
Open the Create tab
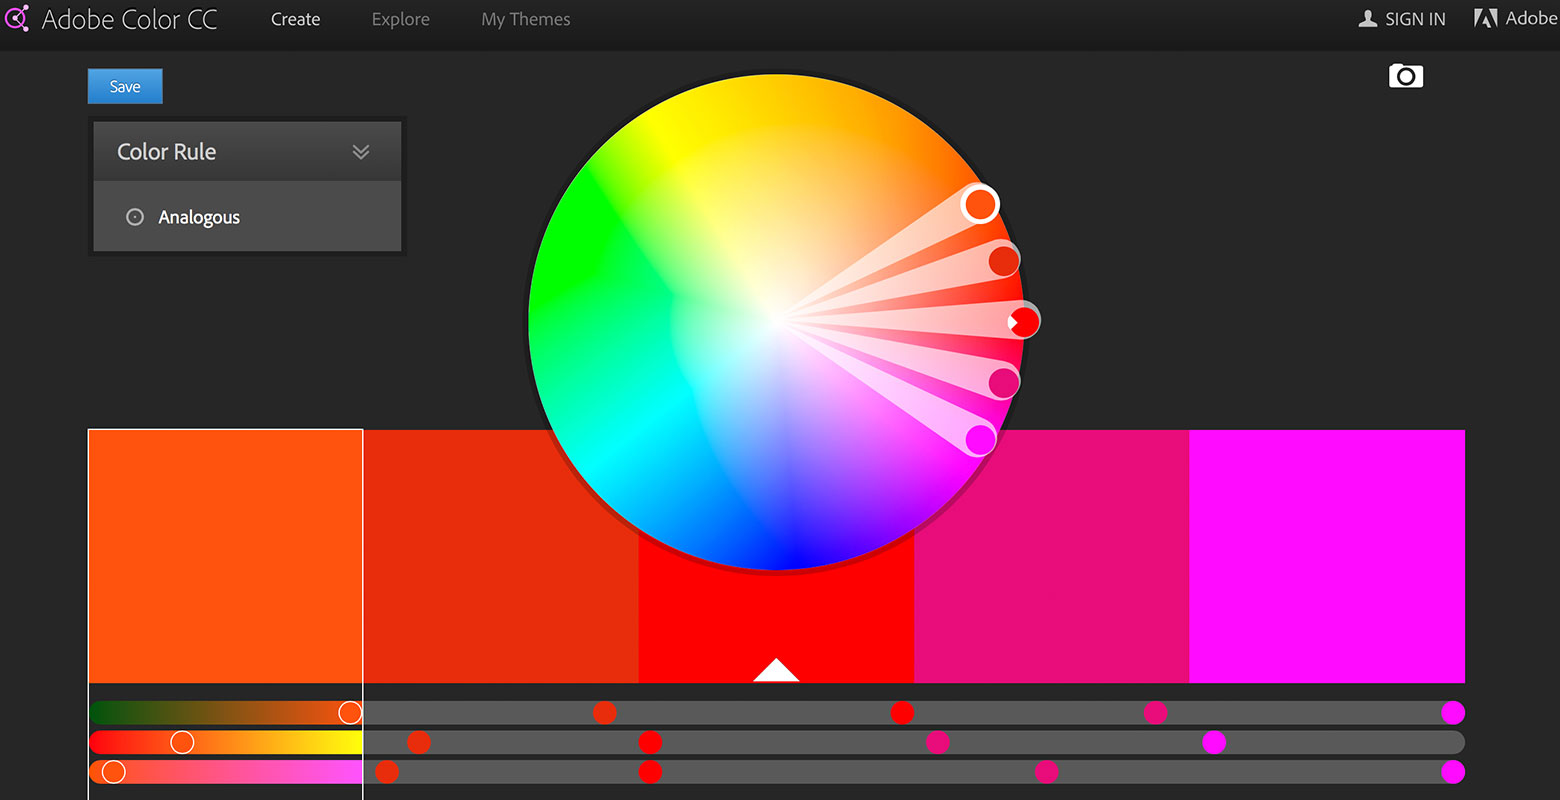[x=295, y=19]
